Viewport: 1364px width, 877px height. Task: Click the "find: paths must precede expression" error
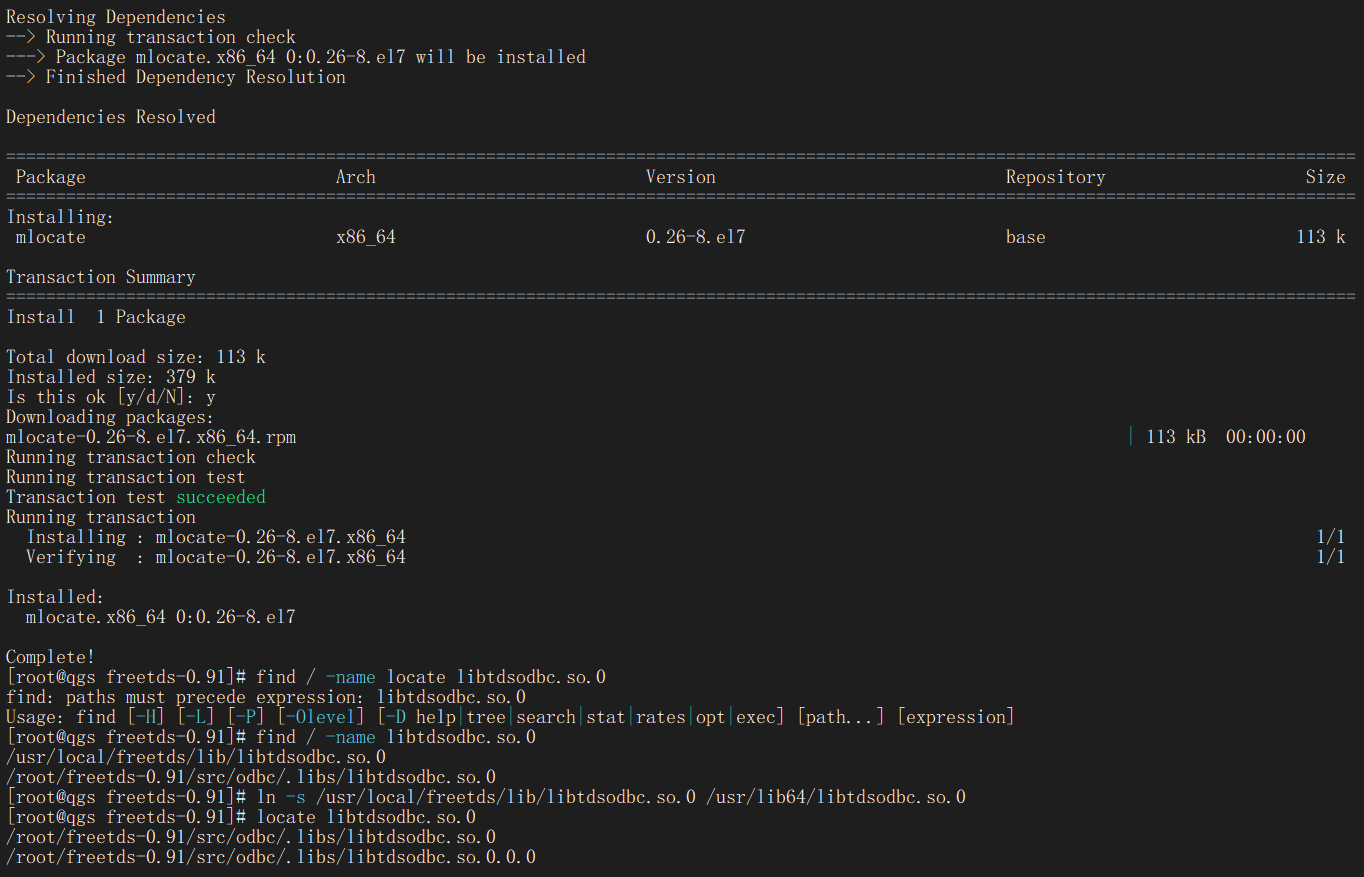(265, 697)
